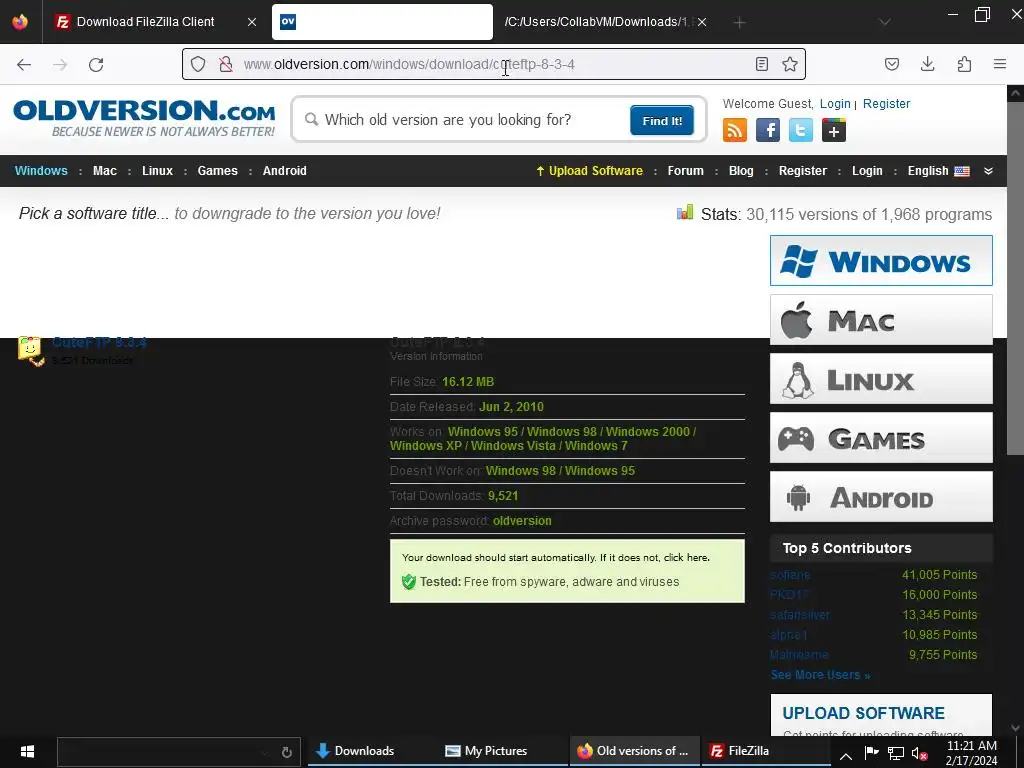Close the Download FileZilla Client tab
The height and width of the screenshot is (768, 1024).
click(251, 22)
